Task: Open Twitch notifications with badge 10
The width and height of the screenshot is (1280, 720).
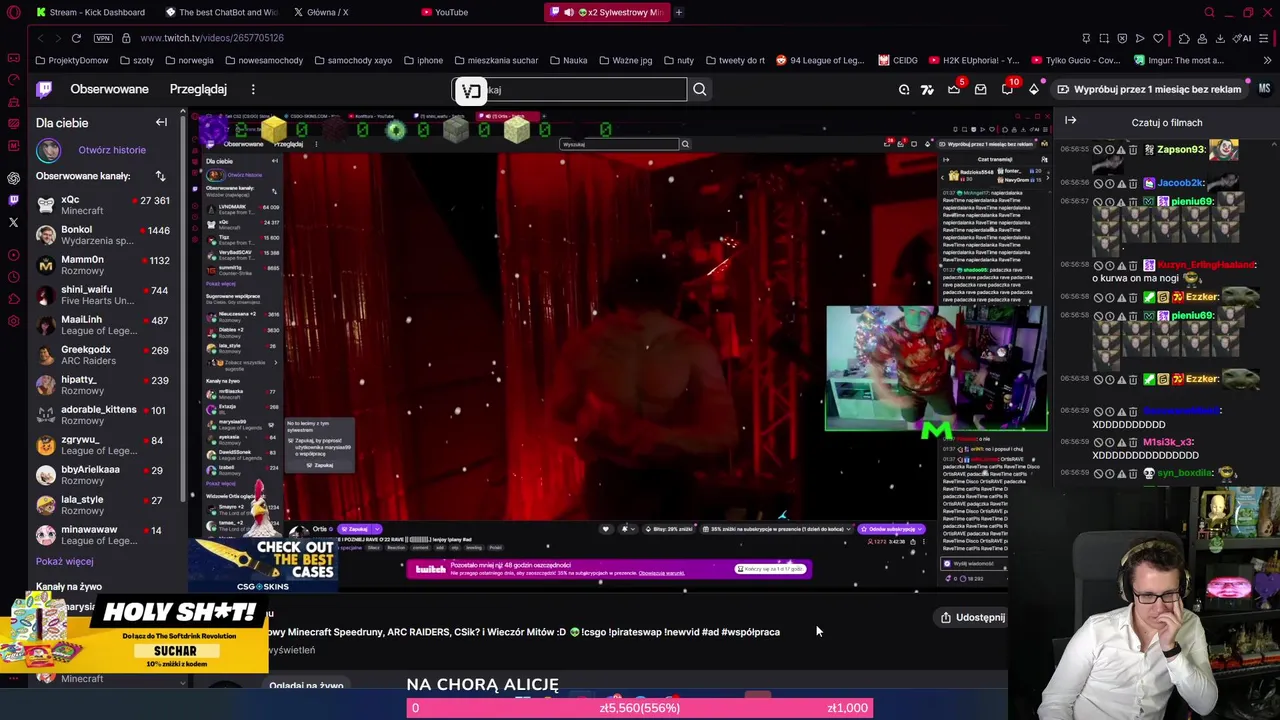Action: coord(1008,89)
